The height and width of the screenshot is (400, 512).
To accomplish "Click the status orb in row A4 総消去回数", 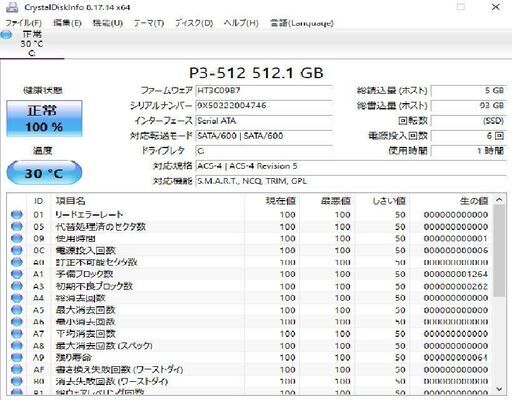I will [x=17, y=298].
